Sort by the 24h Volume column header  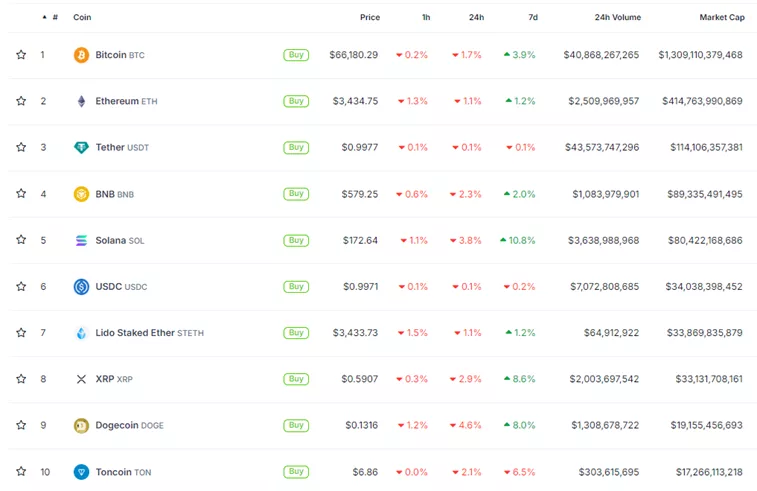tap(617, 17)
